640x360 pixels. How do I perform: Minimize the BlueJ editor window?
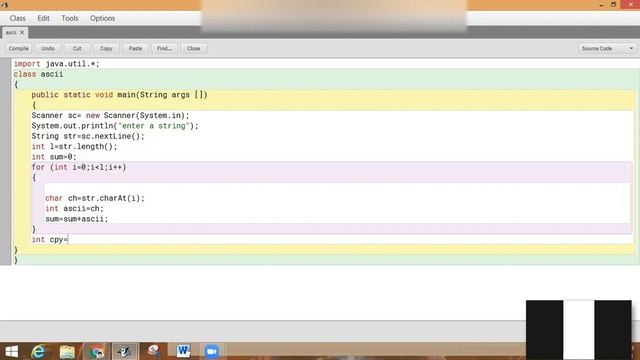coord(601,5)
